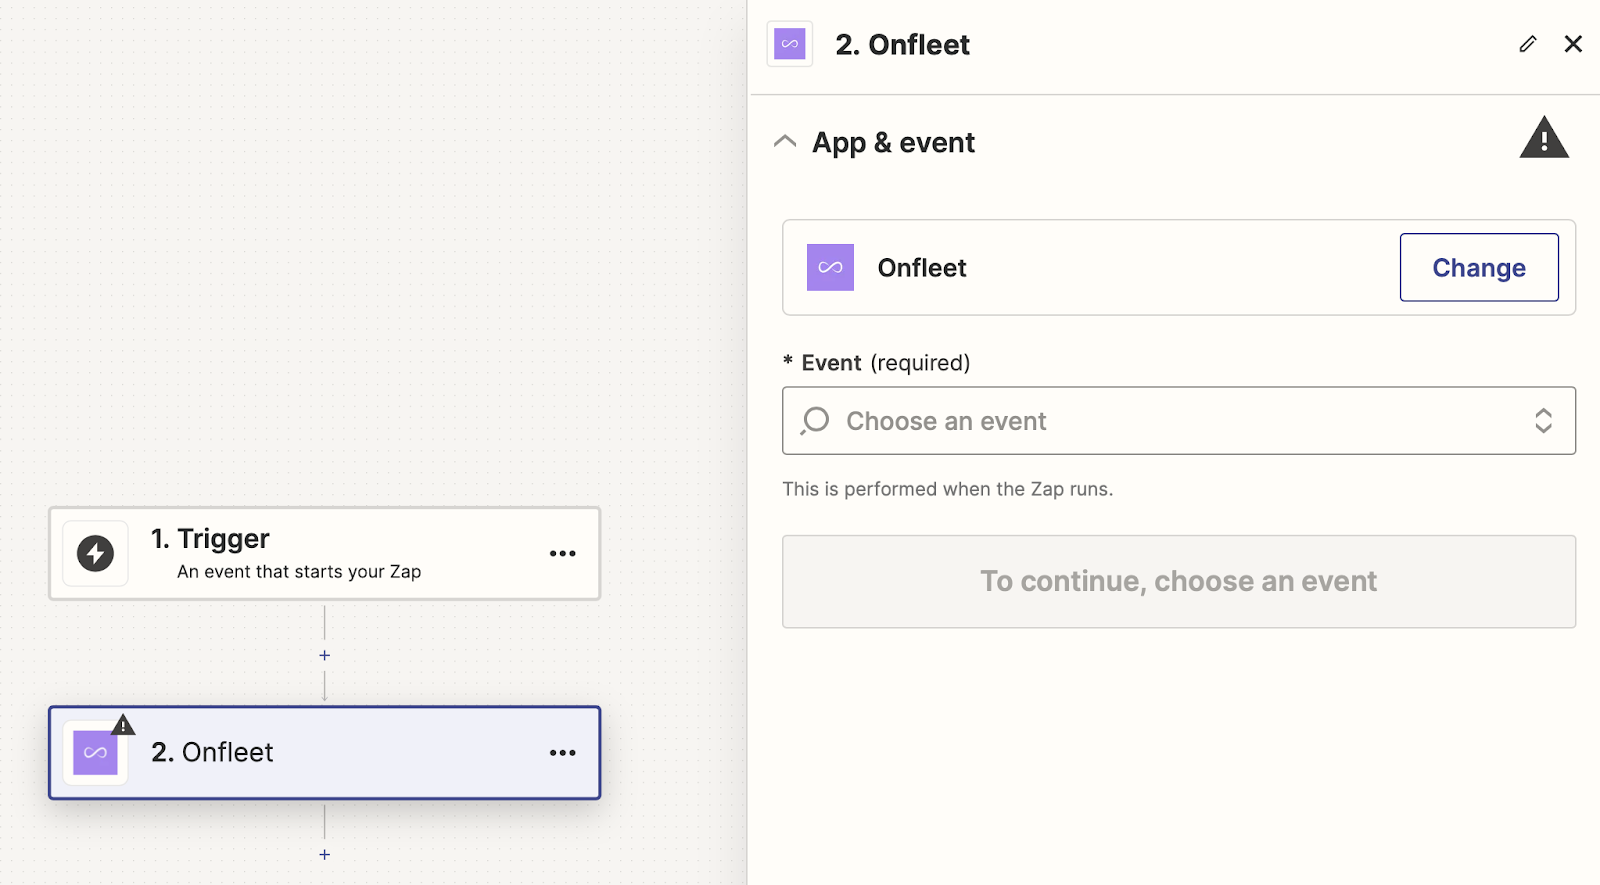Click the search icon in Event field
This screenshot has height=885, width=1600.
tap(815, 421)
